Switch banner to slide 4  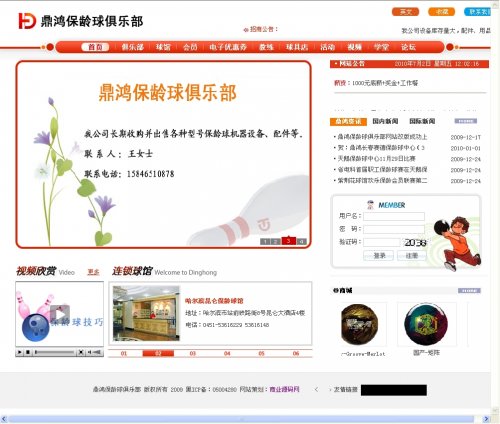(302, 241)
